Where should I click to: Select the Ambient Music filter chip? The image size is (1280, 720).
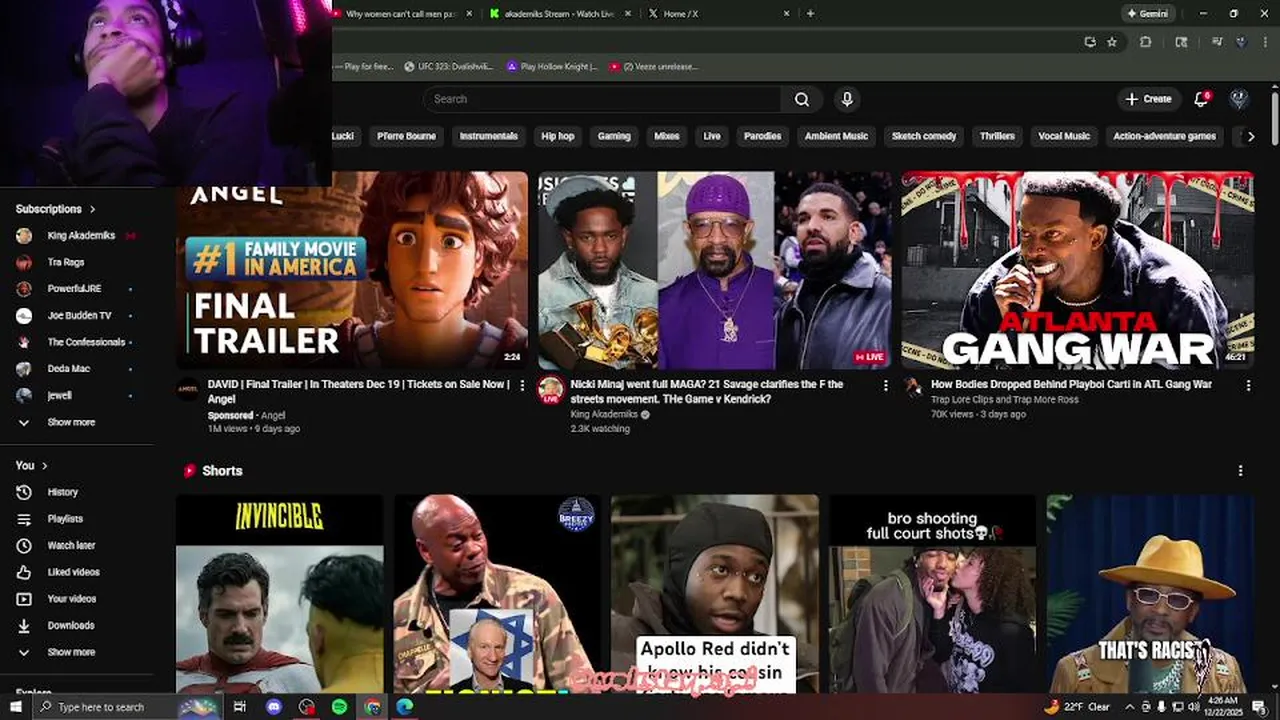click(x=836, y=136)
